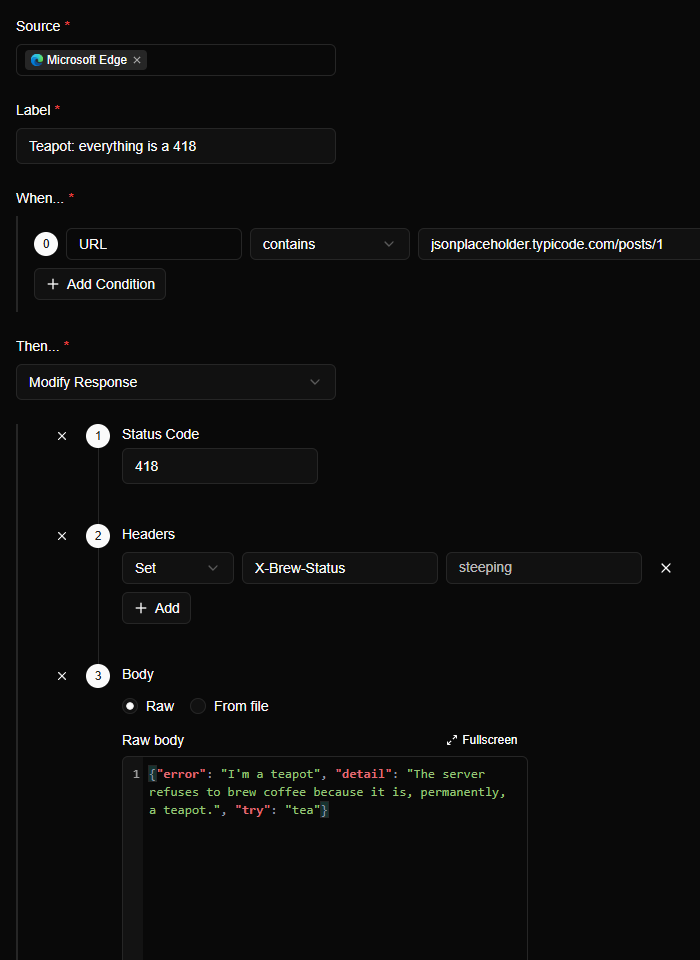Screen dimensions: 700x960
Task: Click the URL condition field
Action: tap(154, 244)
